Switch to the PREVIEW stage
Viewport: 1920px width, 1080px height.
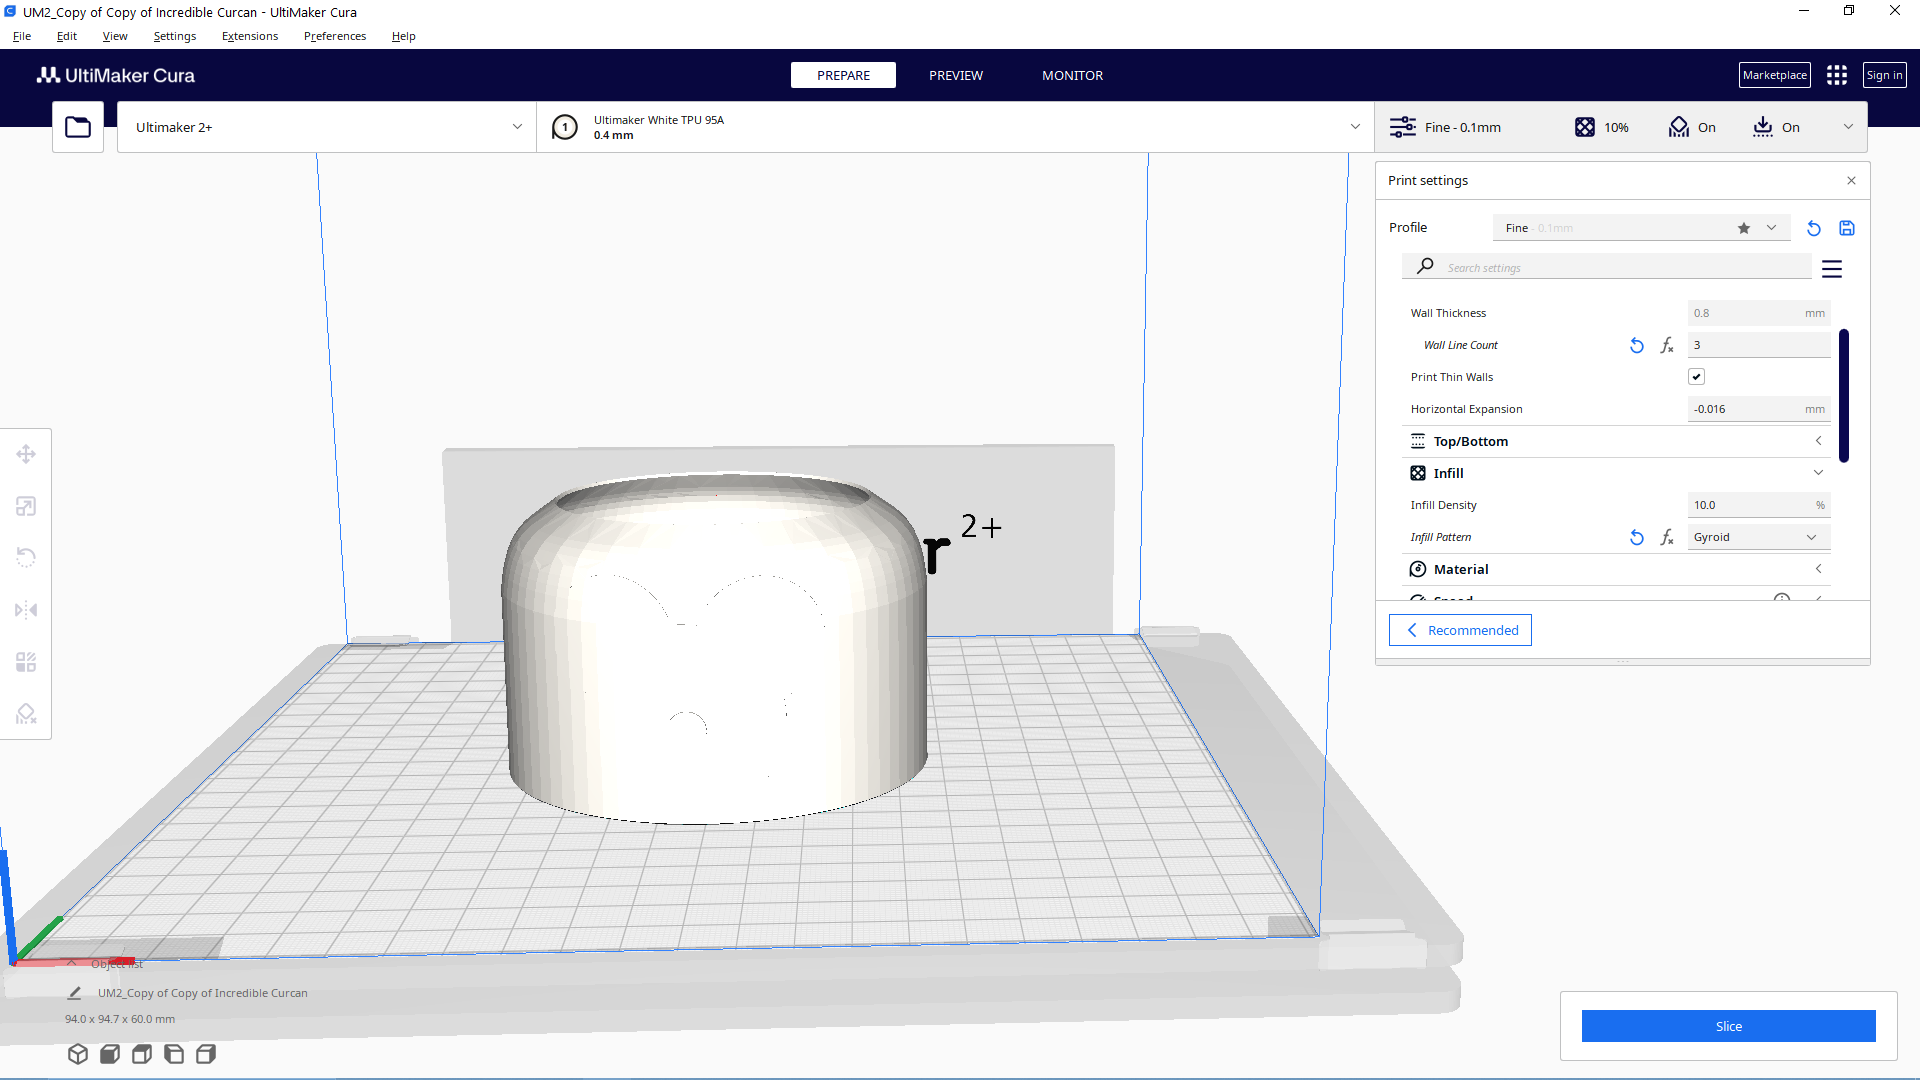pos(956,75)
